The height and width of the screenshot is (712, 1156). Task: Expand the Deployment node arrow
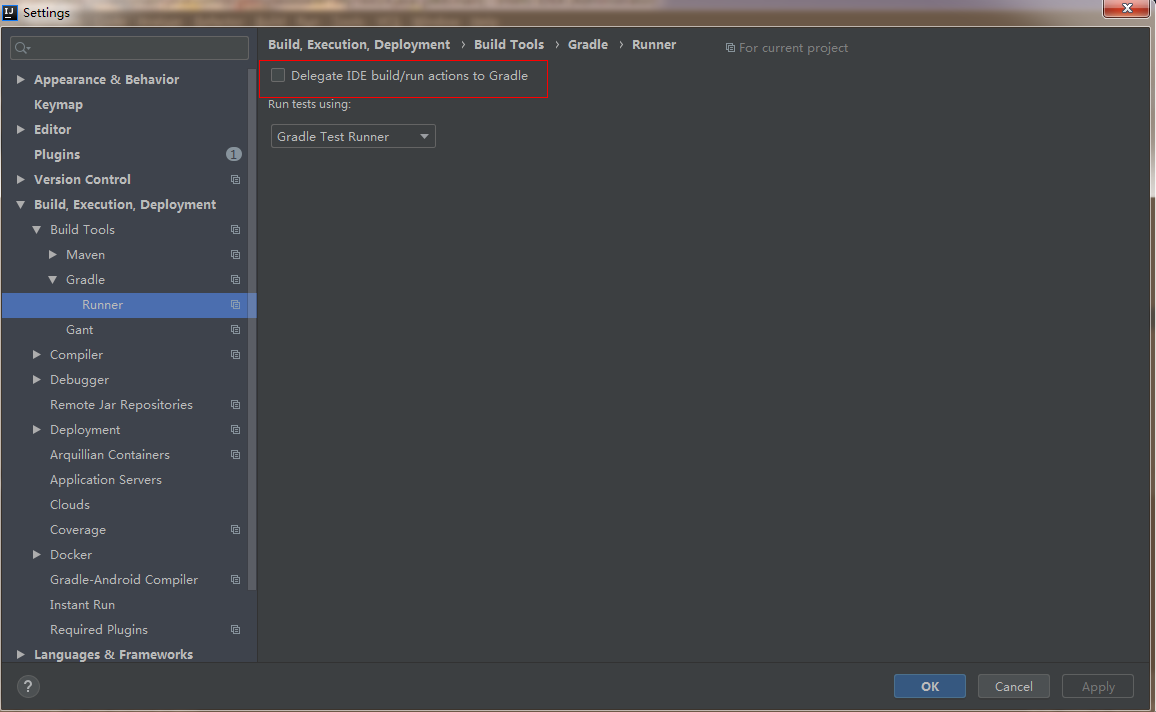pos(37,430)
